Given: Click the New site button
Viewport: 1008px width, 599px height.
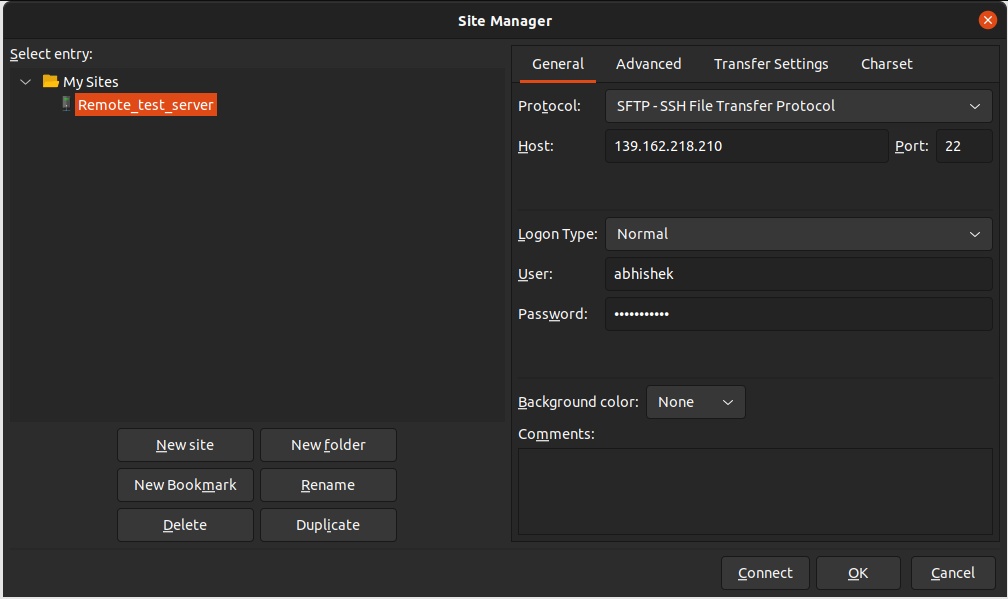Looking at the screenshot, I should point(185,445).
